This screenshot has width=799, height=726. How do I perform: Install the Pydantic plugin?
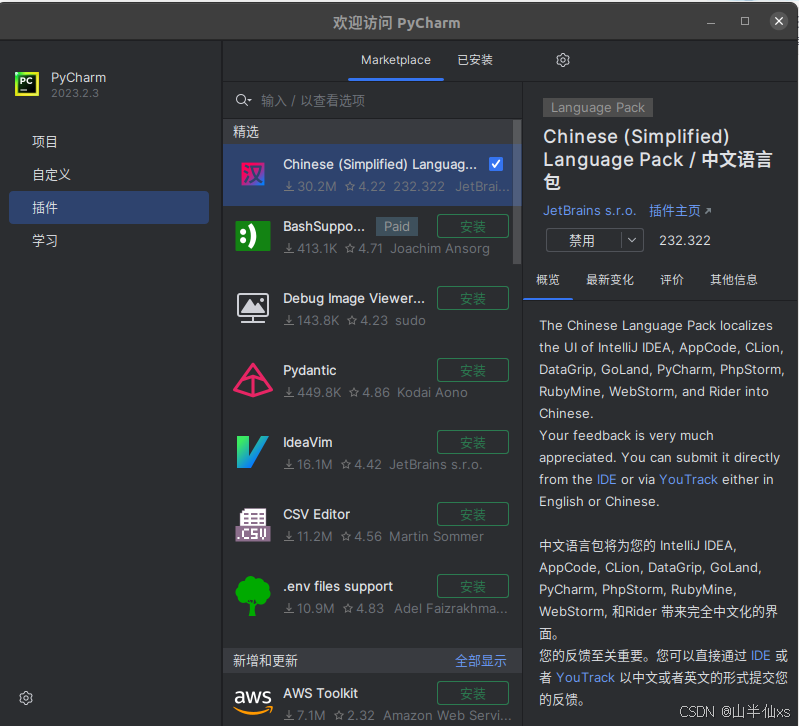473,370
